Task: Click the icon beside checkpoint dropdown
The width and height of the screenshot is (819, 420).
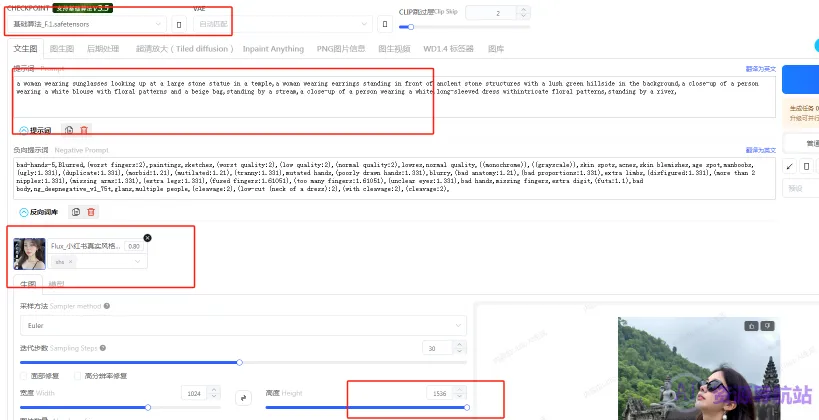Action: pos(179,23)
